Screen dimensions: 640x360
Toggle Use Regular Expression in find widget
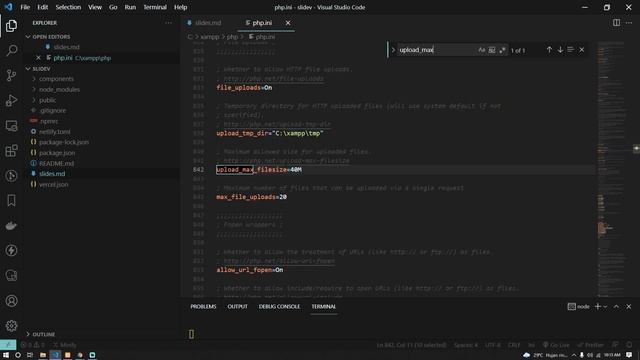coord(502,50)
